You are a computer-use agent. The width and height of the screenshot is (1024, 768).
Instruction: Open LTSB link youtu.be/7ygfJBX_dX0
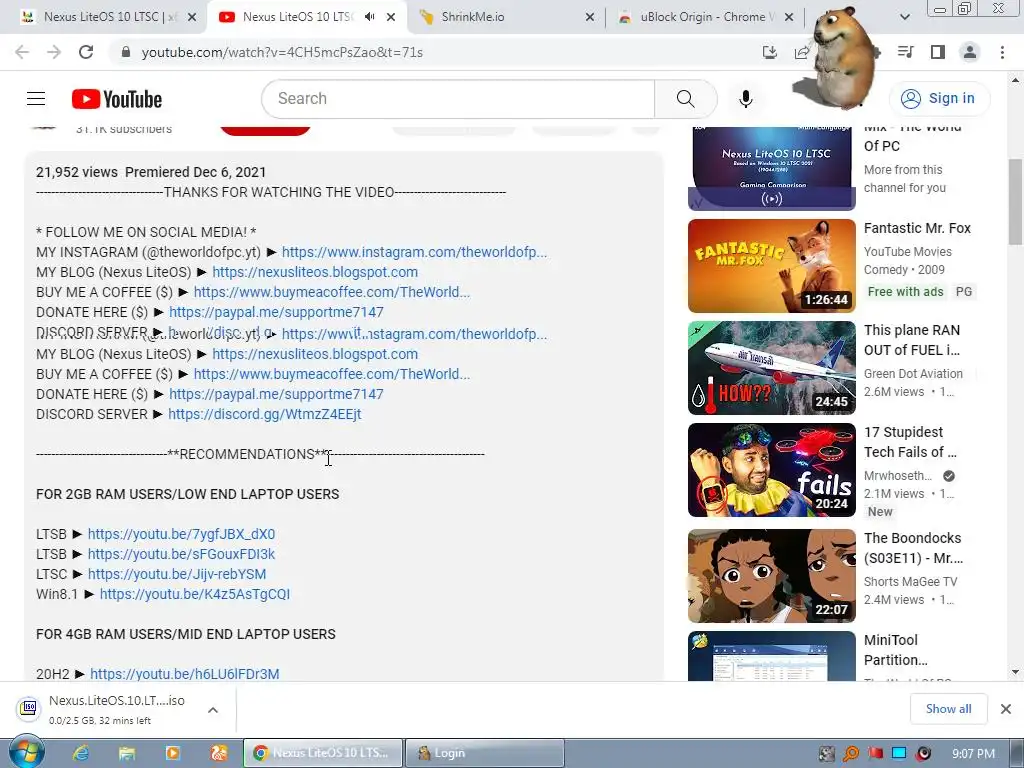pos(181,534)
